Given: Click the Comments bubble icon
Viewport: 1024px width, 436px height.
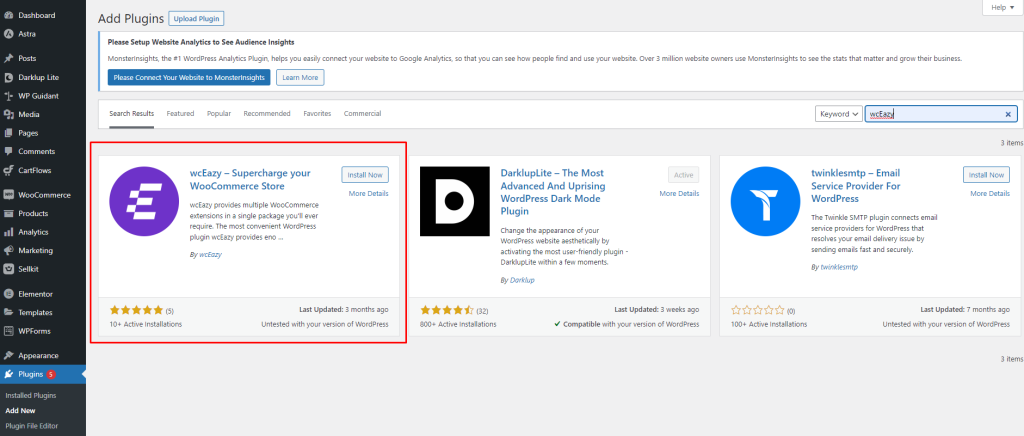Looking at the screenshot, I should pos(8,151).
